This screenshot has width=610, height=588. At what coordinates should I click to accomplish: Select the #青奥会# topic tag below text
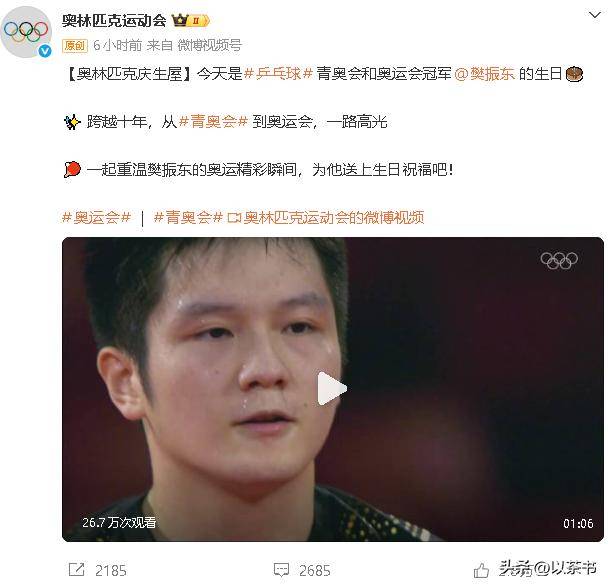coord(188,218)
